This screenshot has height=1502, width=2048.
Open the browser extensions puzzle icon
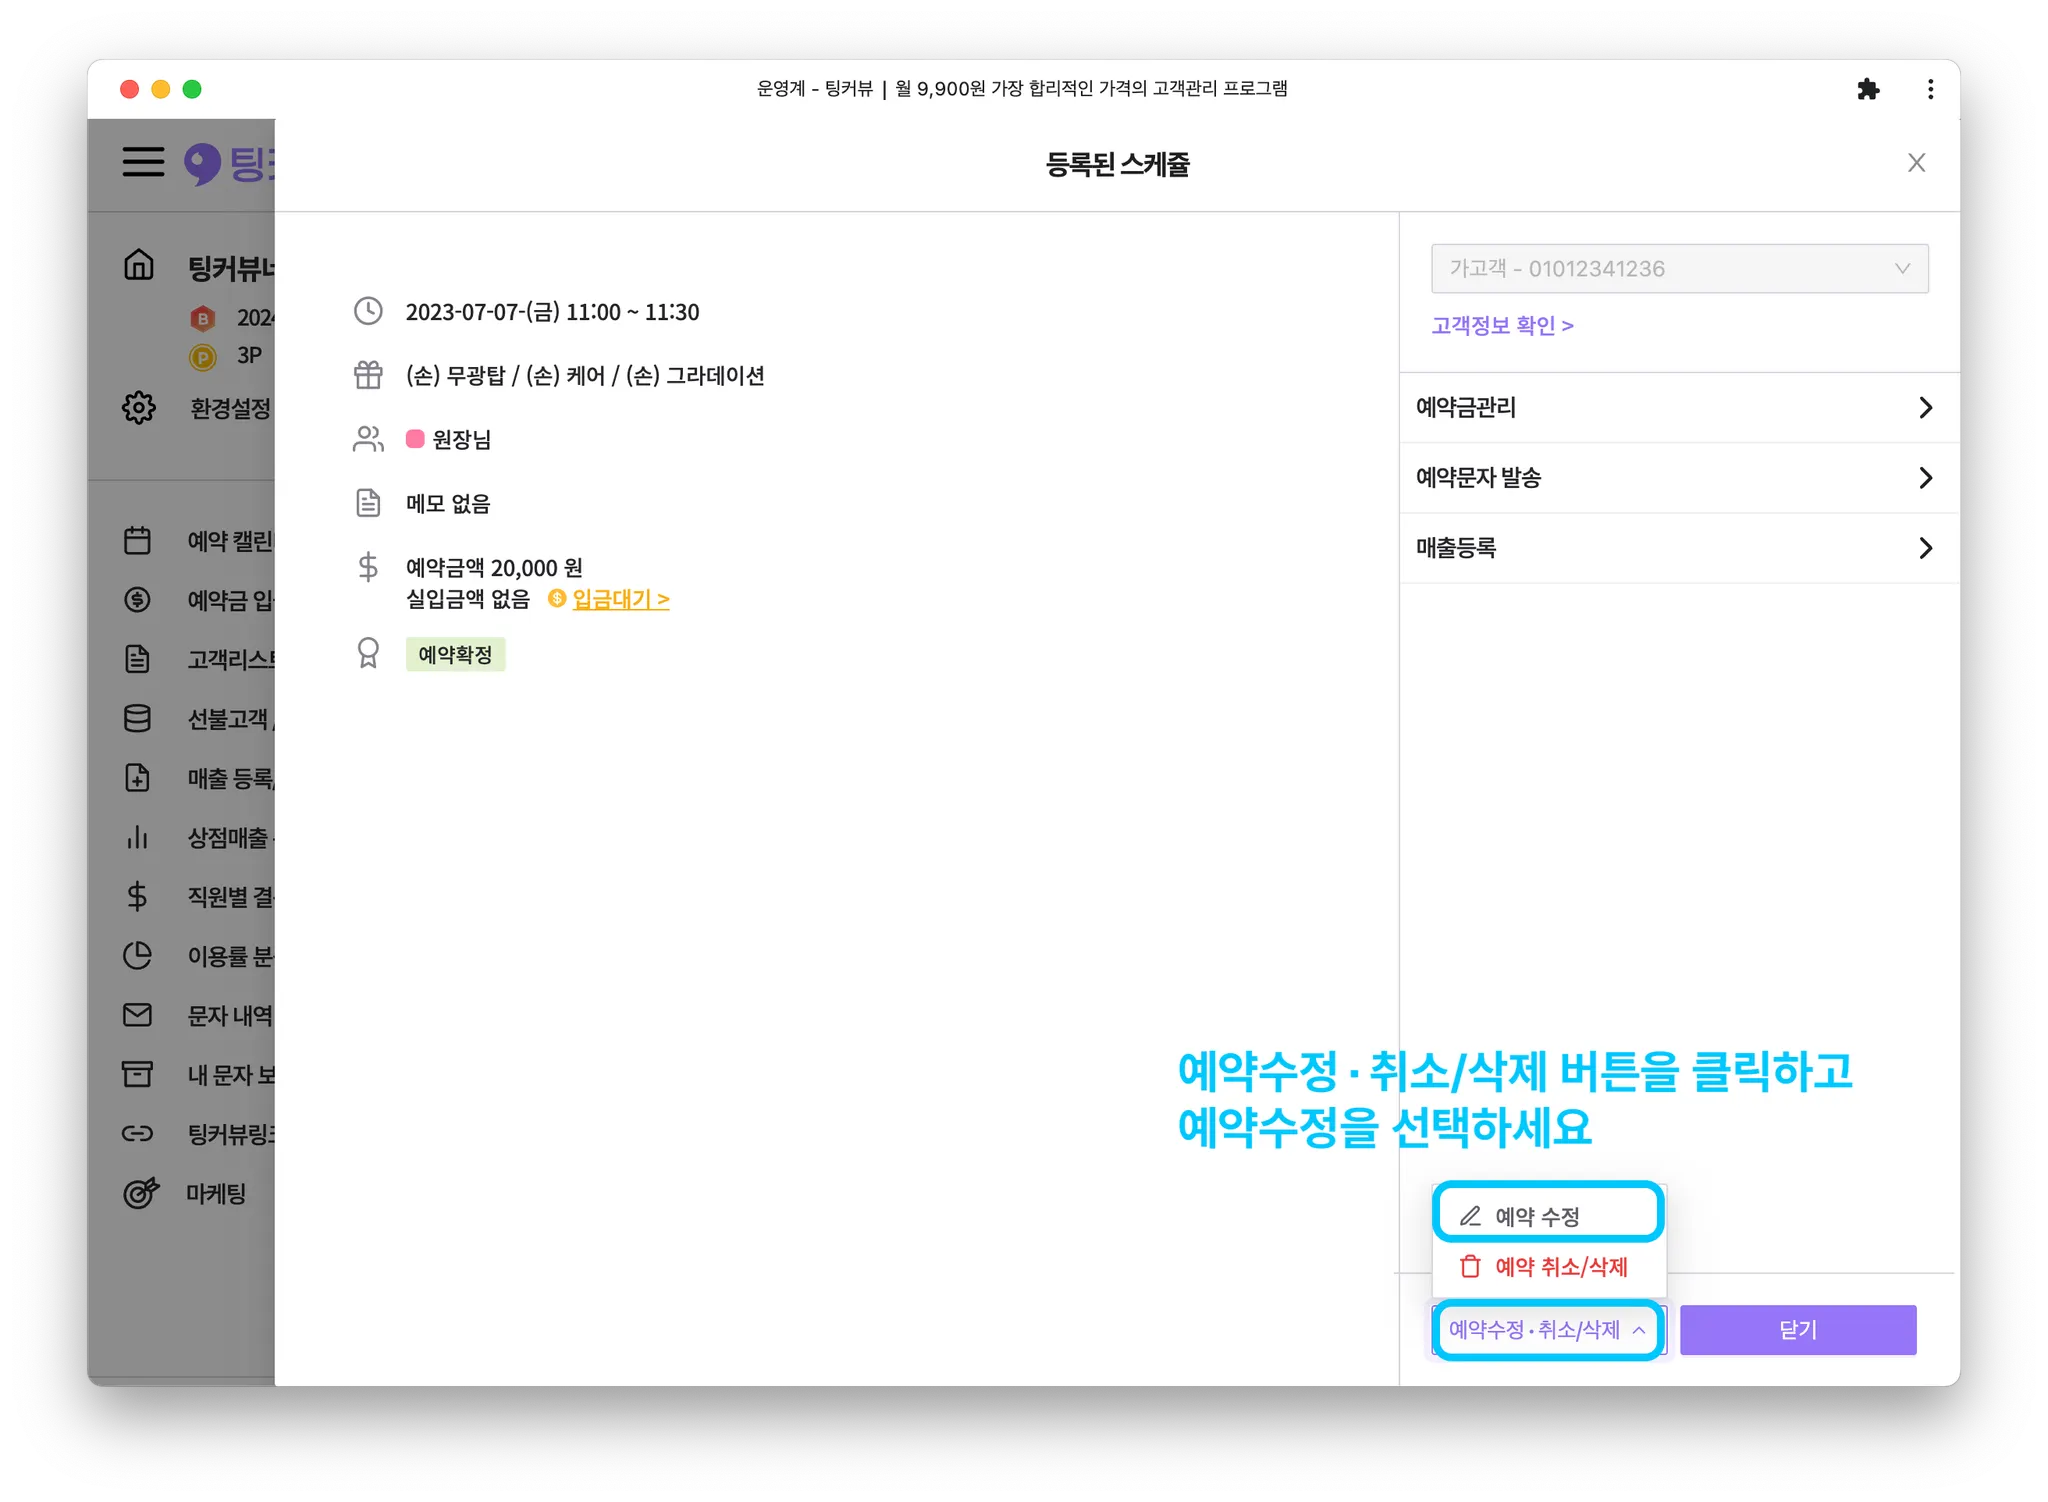[x=1867, y=90]
